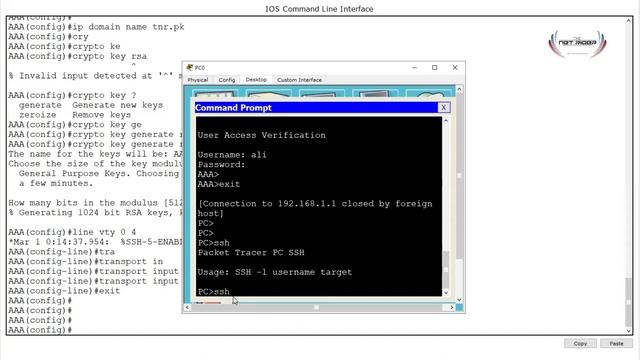Open the Physical tab in PC0 window
Viewport: 640px width, 360px height.
tap(198, 80)
